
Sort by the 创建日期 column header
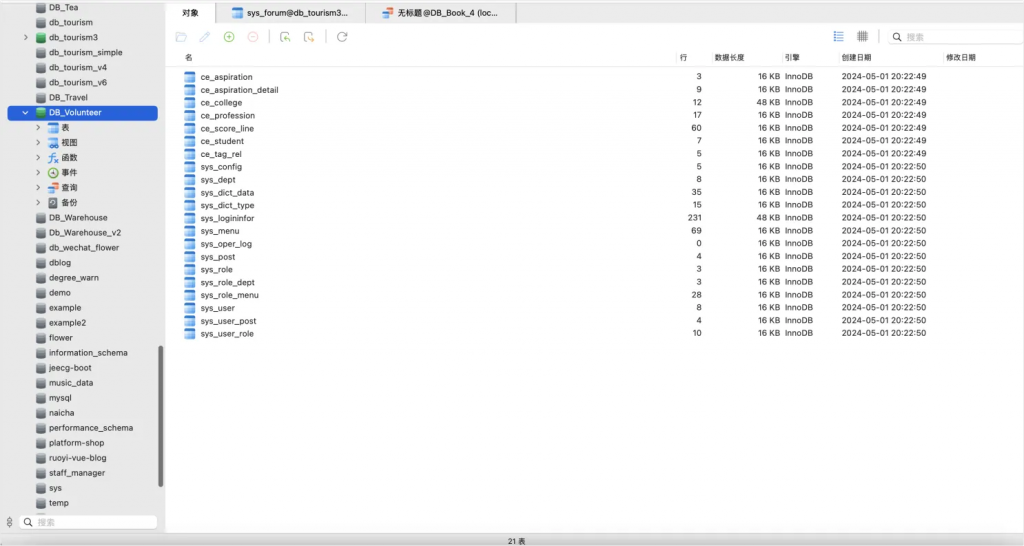pyautogui.click(x=856, y=58)
